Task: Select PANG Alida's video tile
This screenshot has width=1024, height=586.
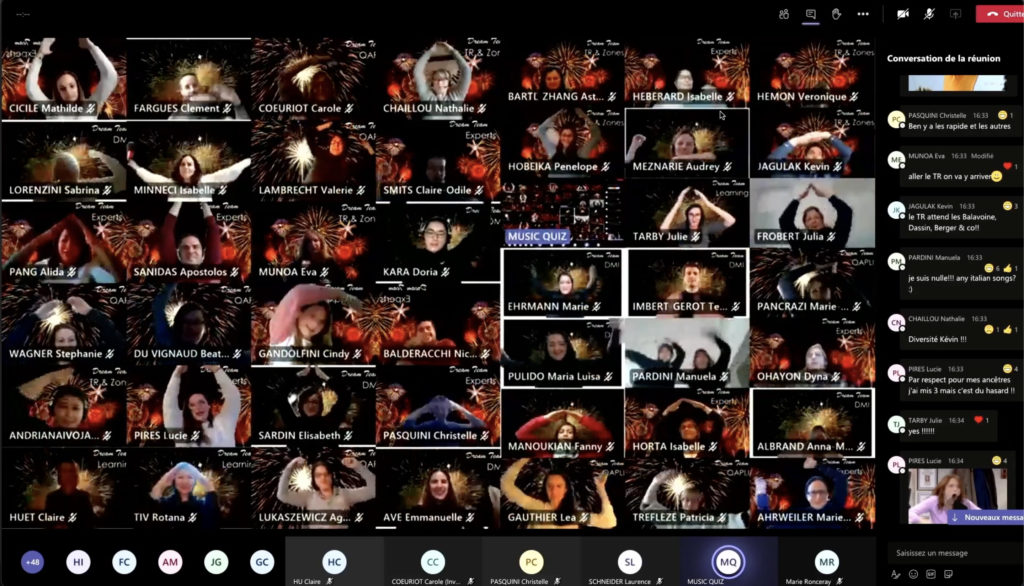Action: pos(63,242)
